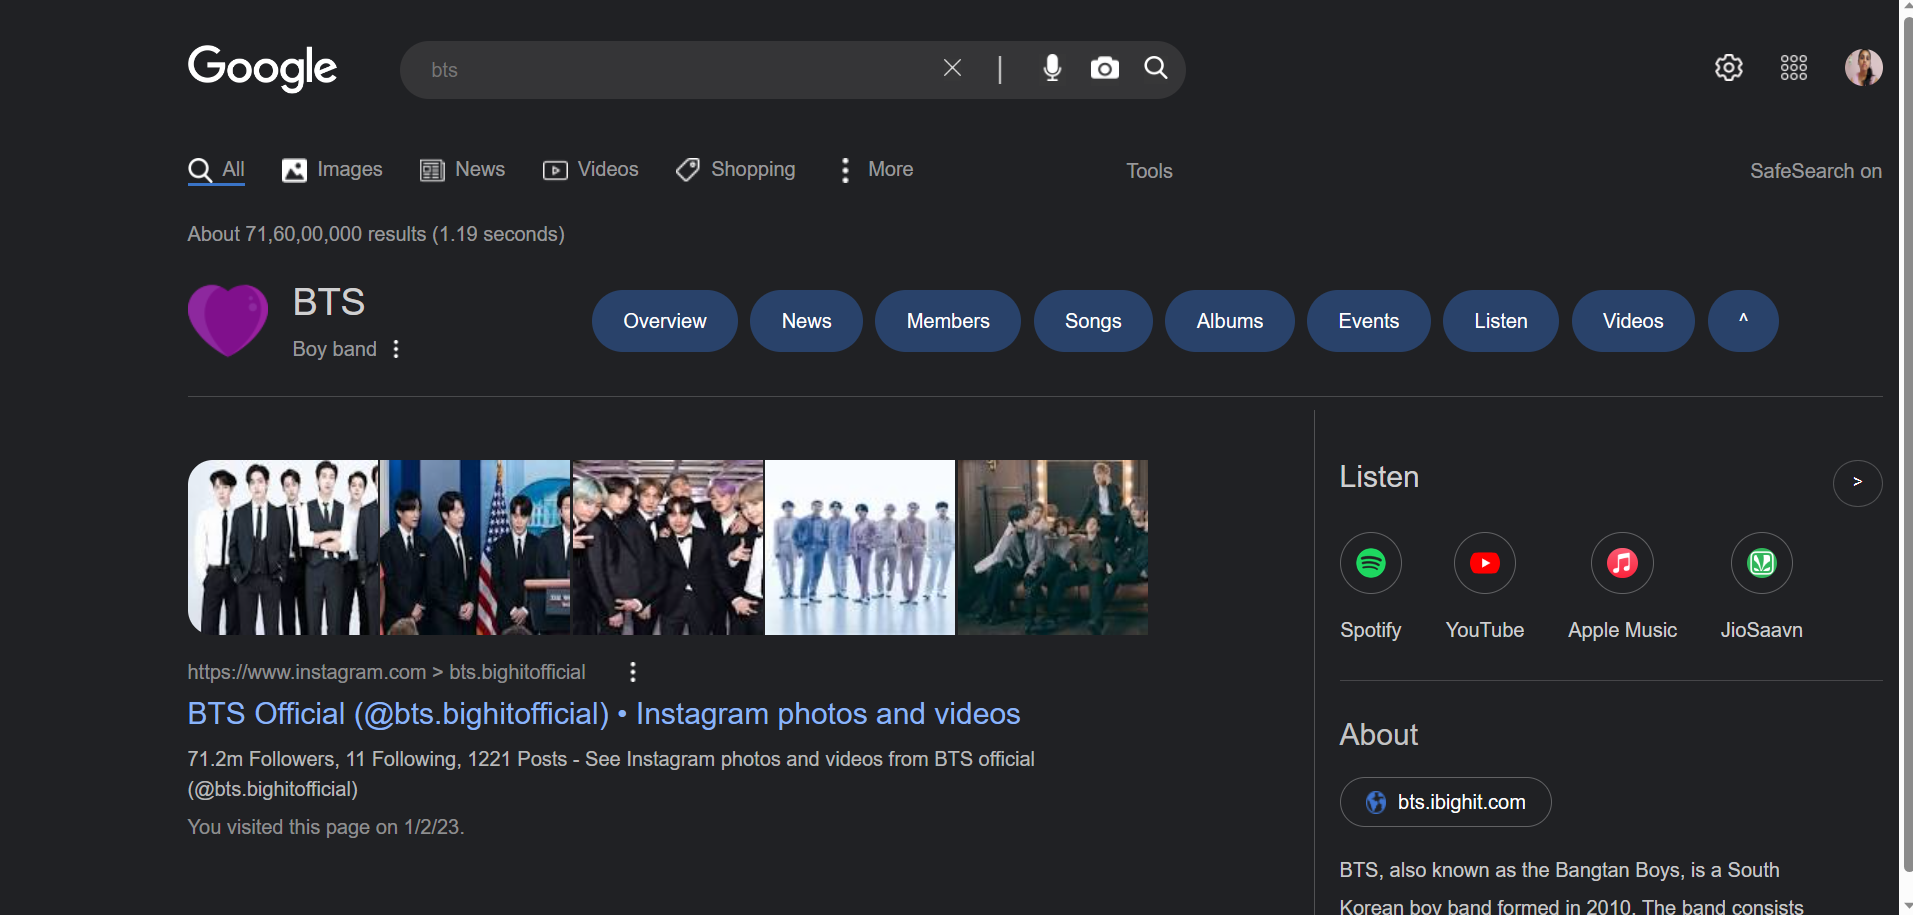
Task: Open the quick settings gear
Action: point(1729,67)
